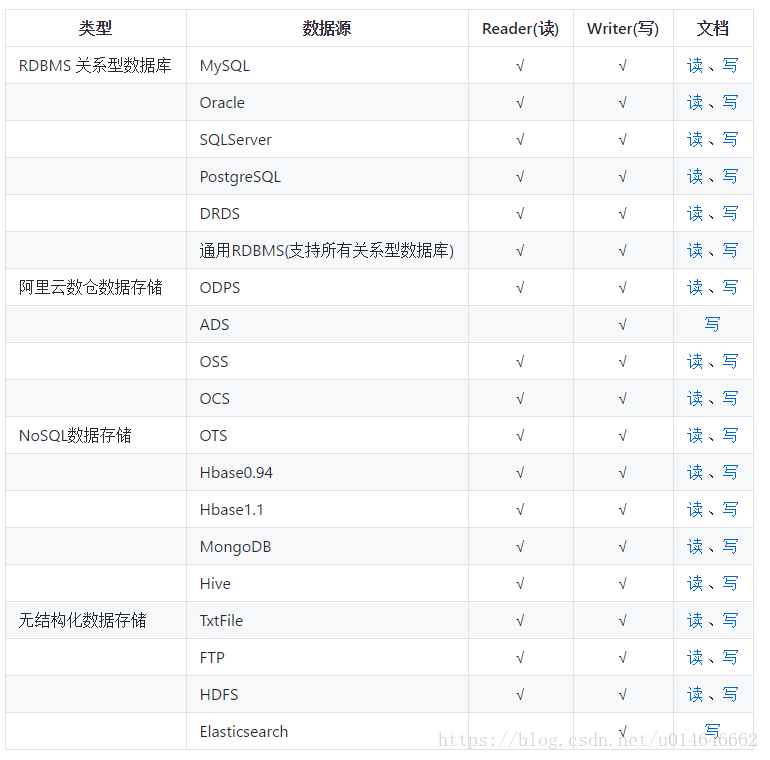The width and height of the screenshot is (770, 760).
Task: Open the 通用RDBMS write (写) doc link
Action: coord(730,250)
